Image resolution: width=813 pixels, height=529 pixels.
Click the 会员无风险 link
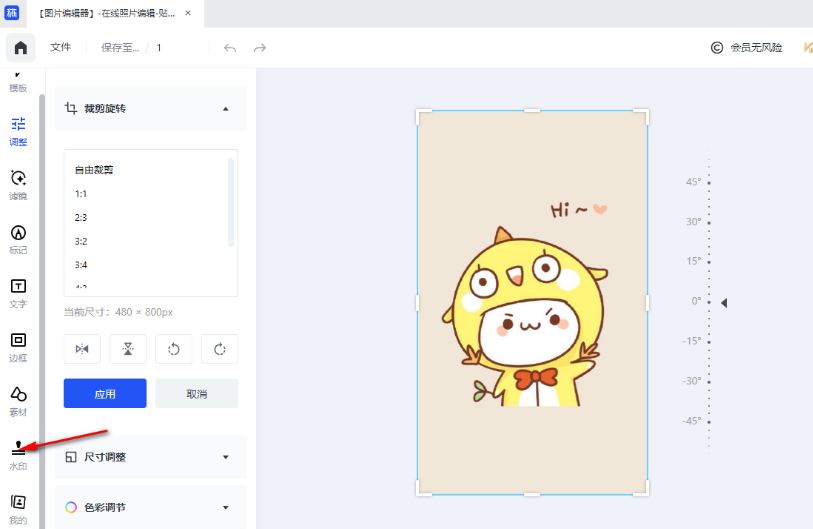coord(756,48)
